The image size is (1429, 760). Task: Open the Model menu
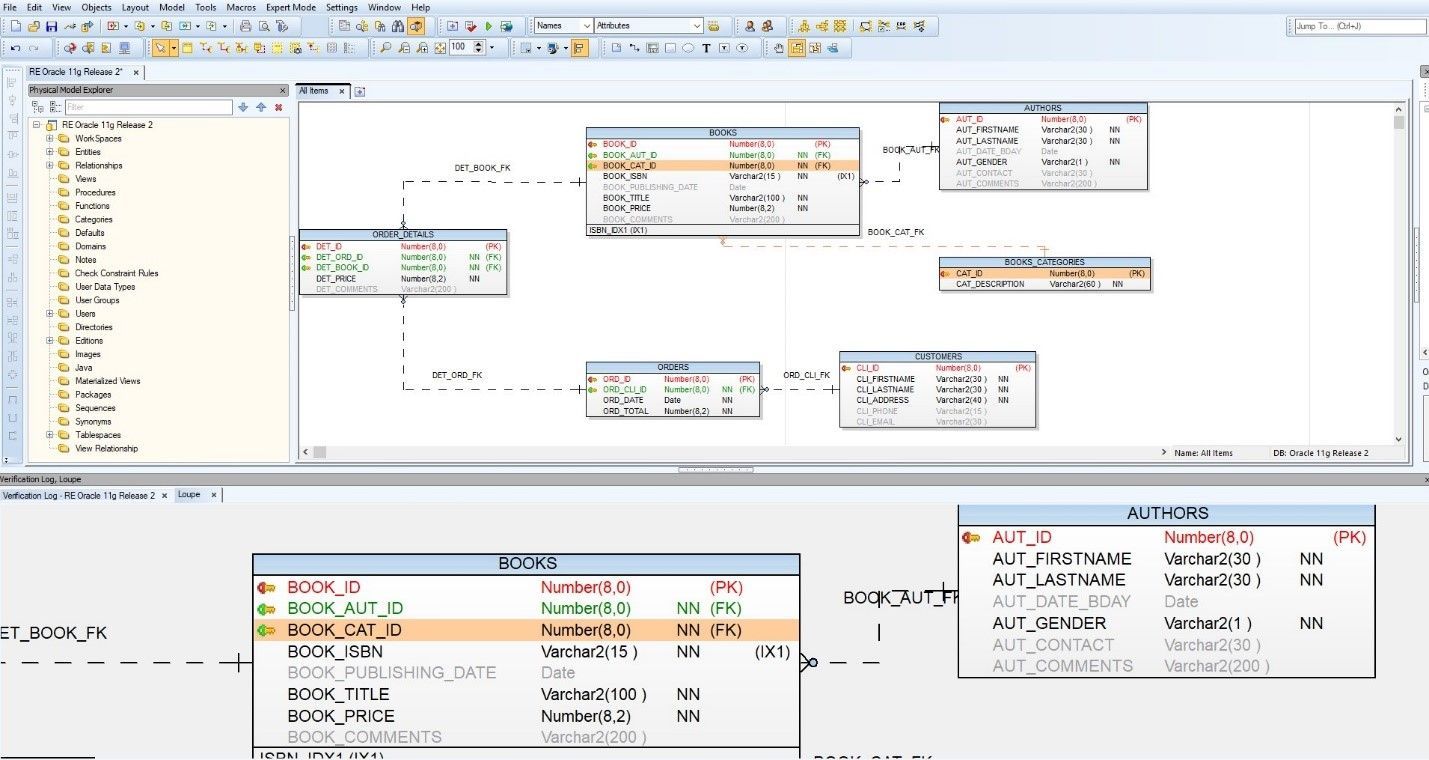pyautogui.click(x=172, y=7)
